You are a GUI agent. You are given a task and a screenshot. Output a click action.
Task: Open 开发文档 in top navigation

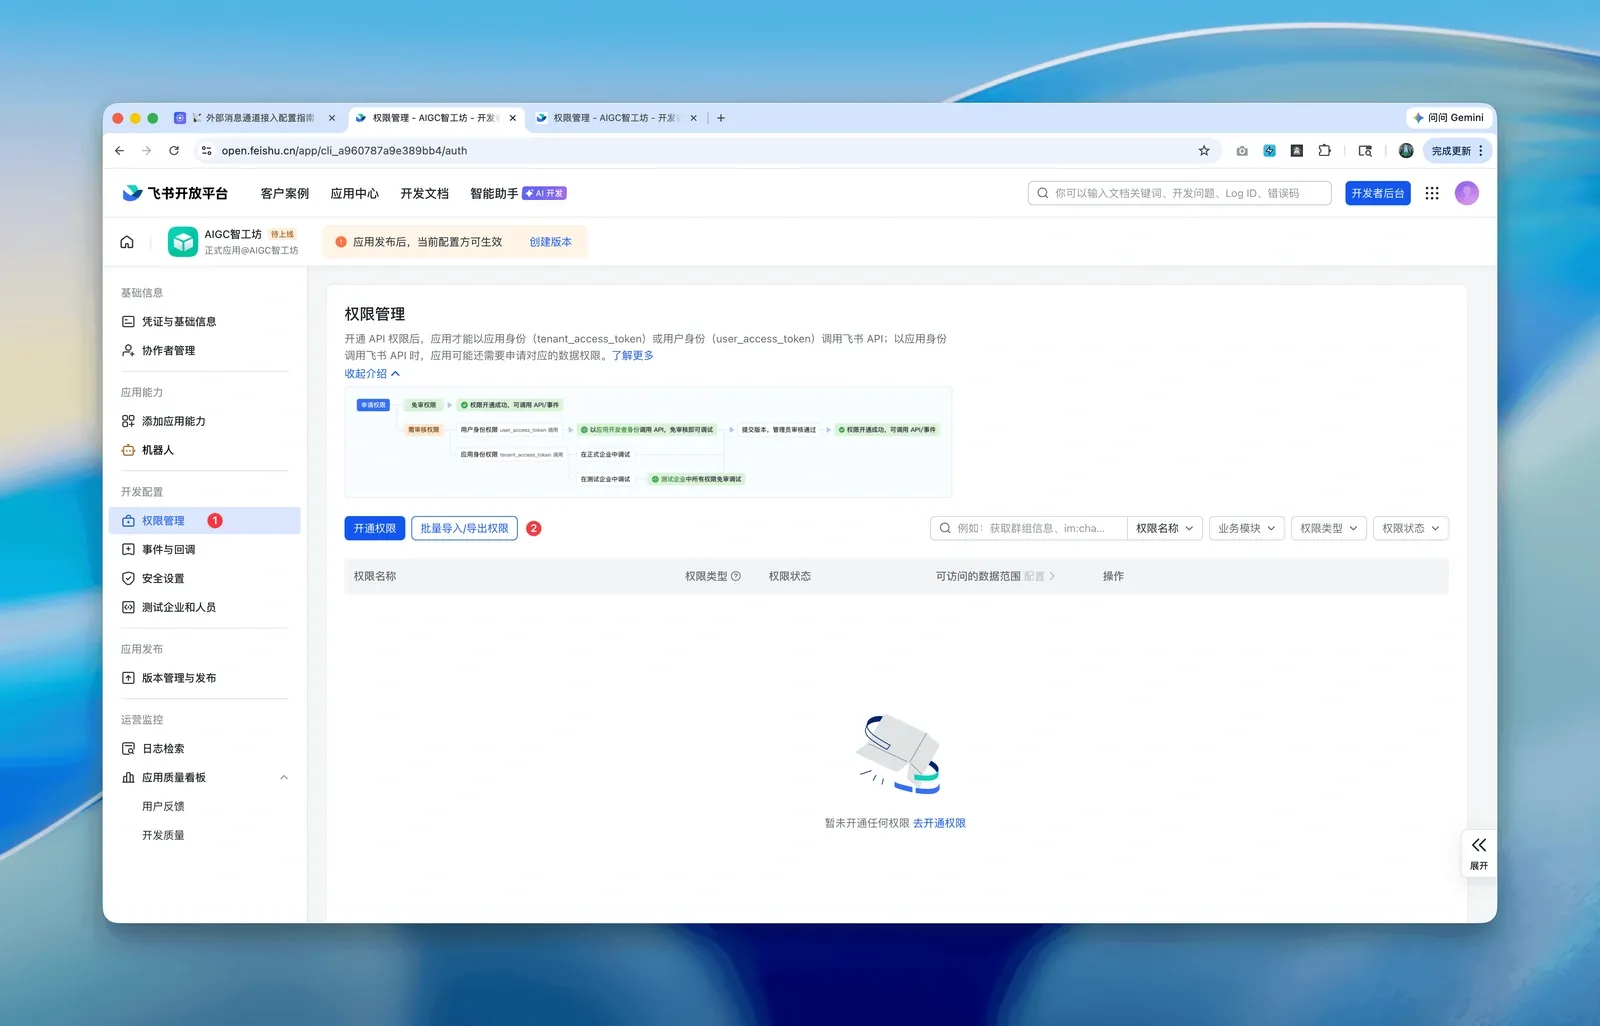click(425, 194)
